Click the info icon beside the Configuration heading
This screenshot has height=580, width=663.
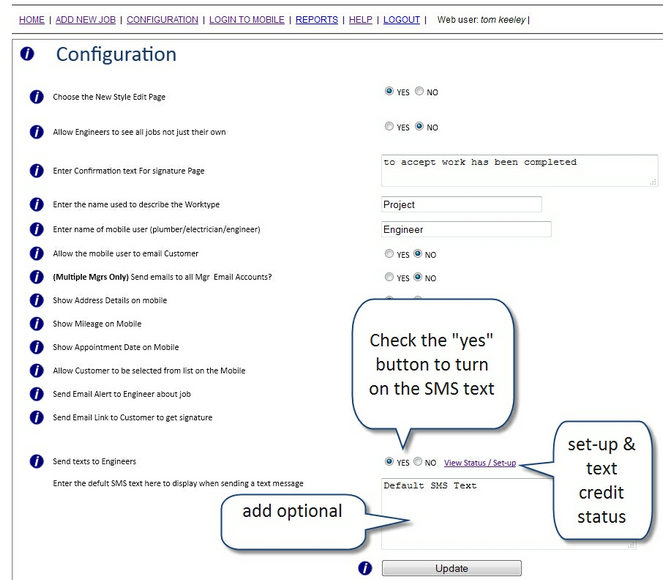click(27, 54)
